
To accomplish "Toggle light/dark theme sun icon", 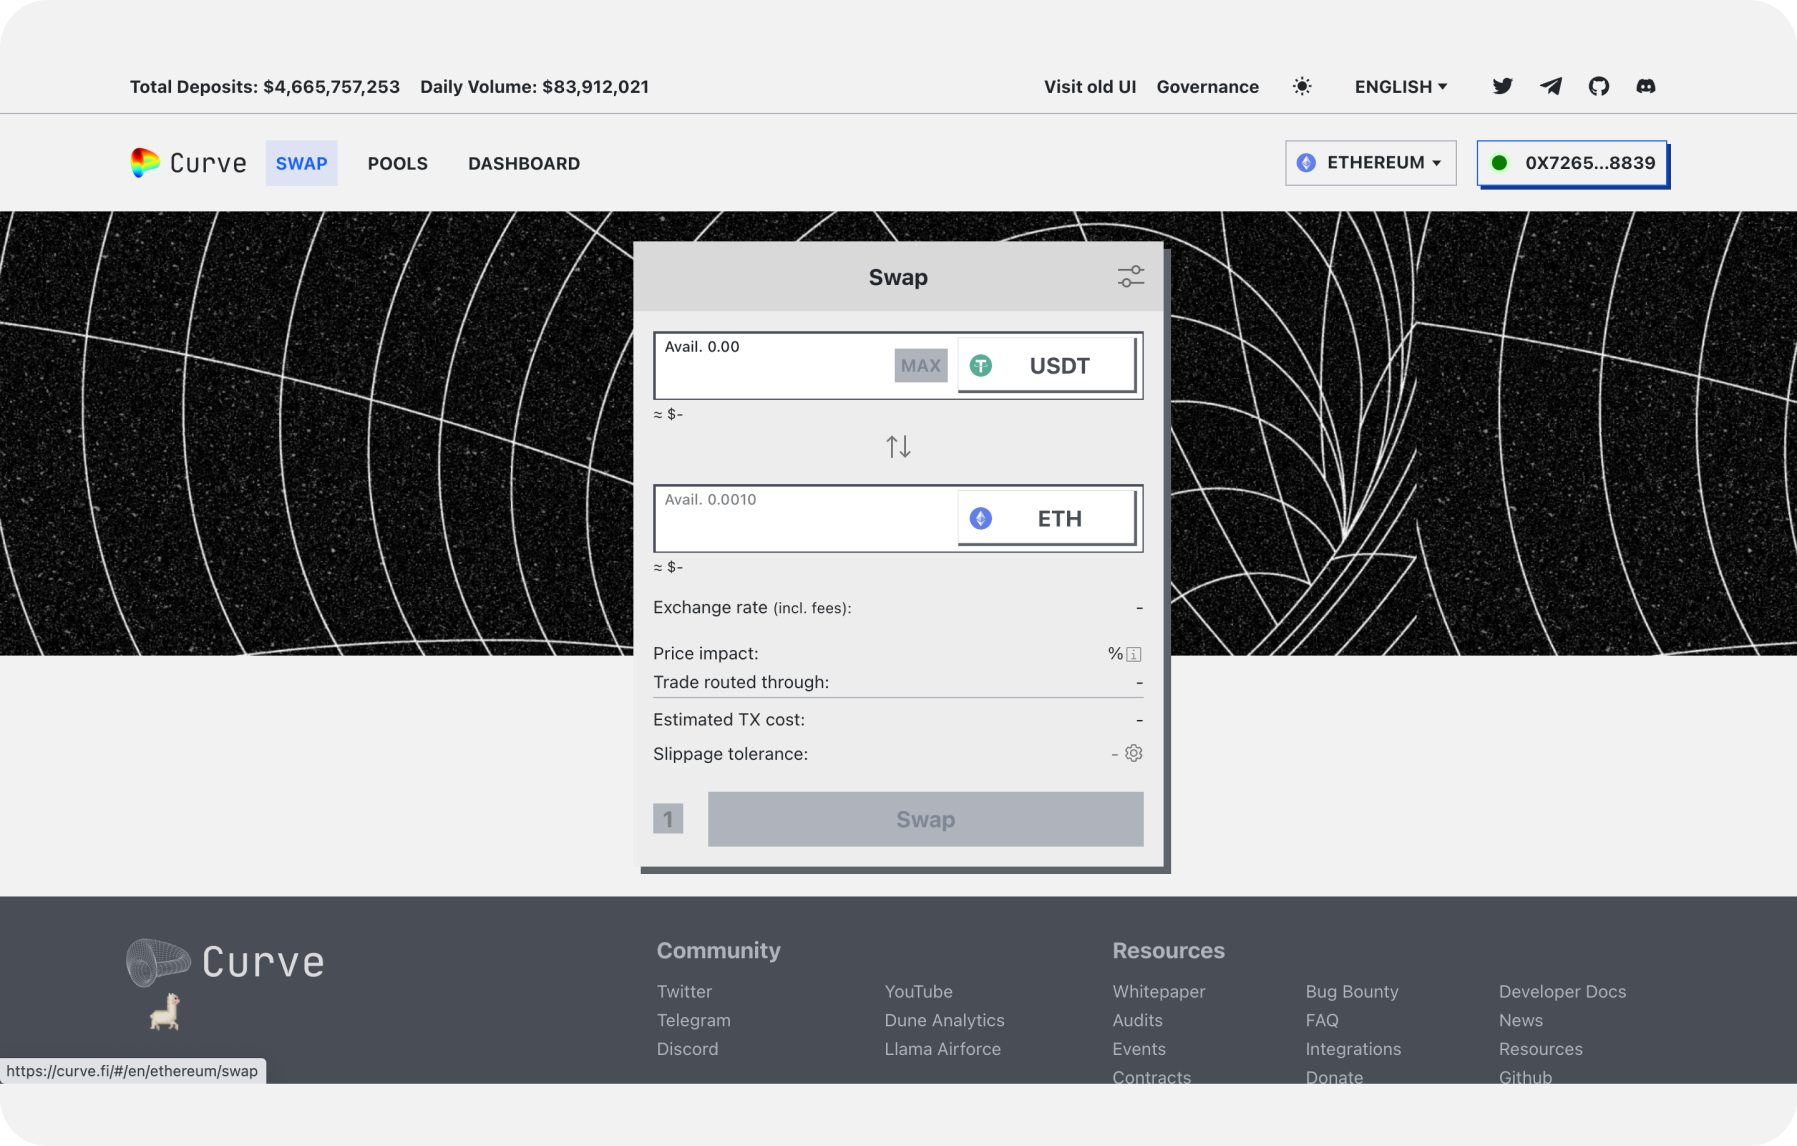I will coord(1302,86).
